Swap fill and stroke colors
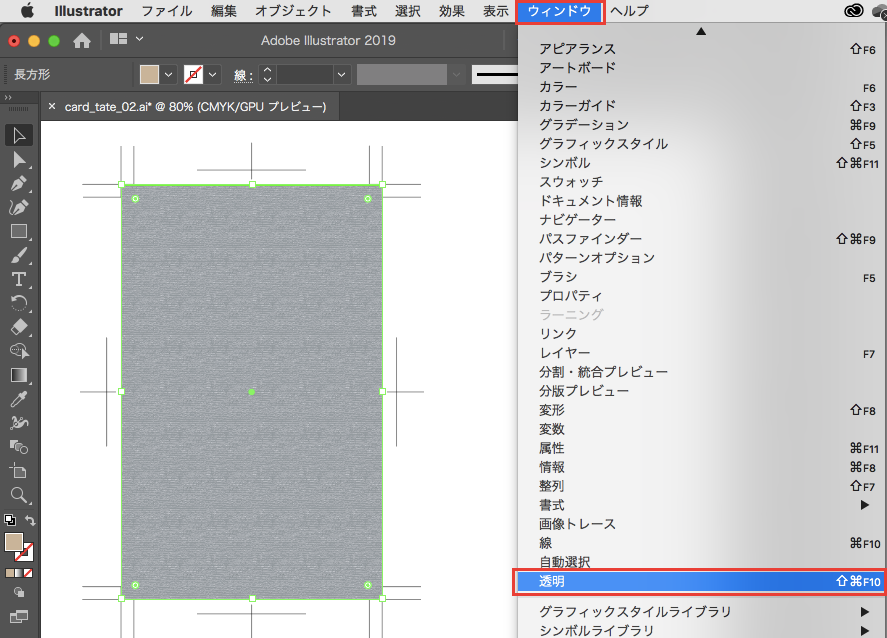 (x=31, y=520)
